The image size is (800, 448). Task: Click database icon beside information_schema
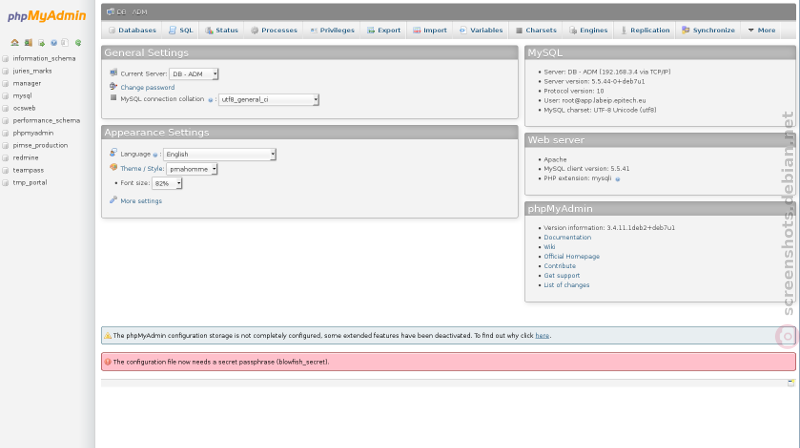6,59
